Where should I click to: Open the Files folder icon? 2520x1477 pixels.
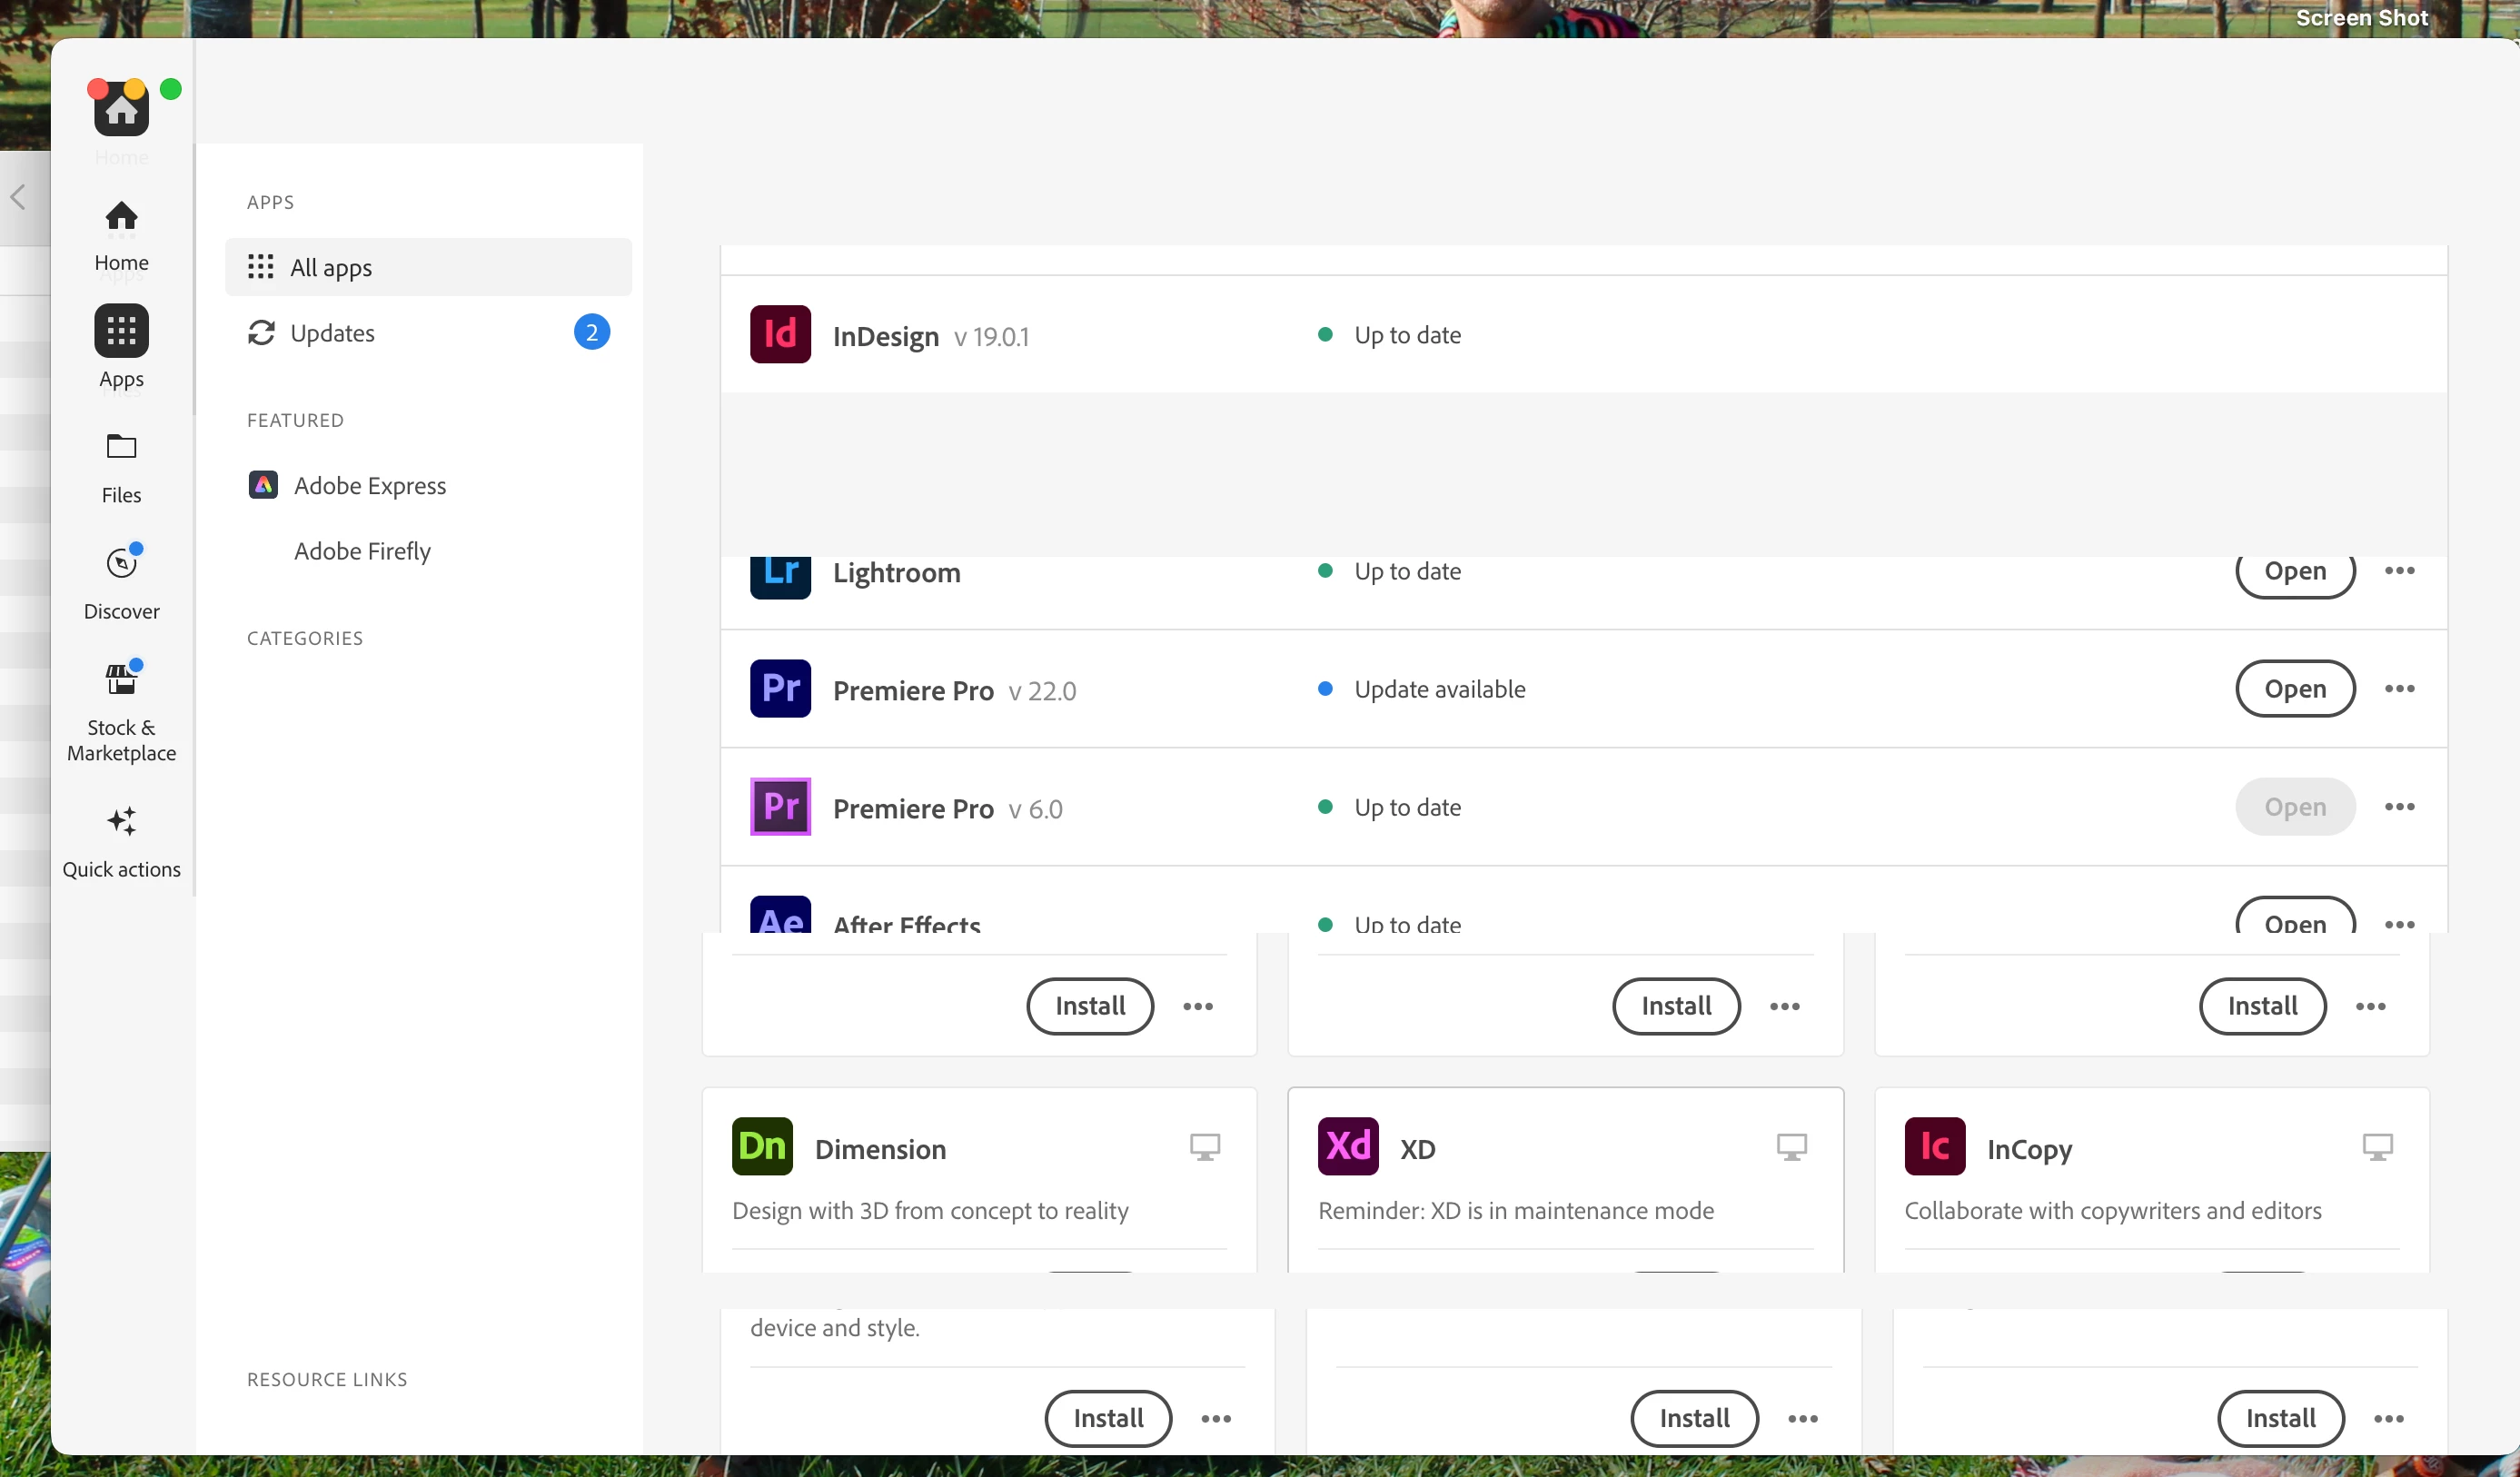pos(121,447)
